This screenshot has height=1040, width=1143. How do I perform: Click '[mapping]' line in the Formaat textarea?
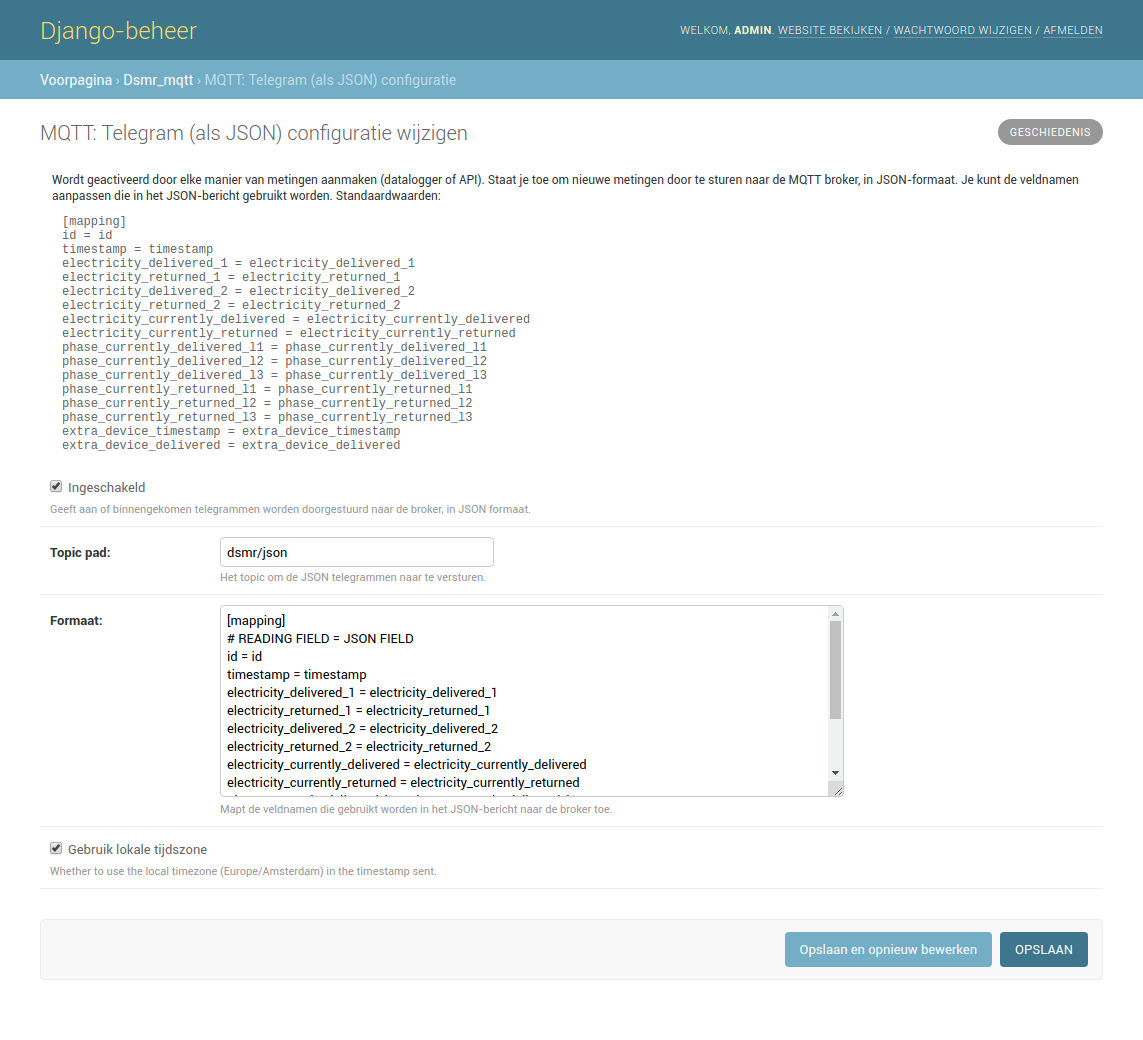pyautogui.click(x=256, y=620)
